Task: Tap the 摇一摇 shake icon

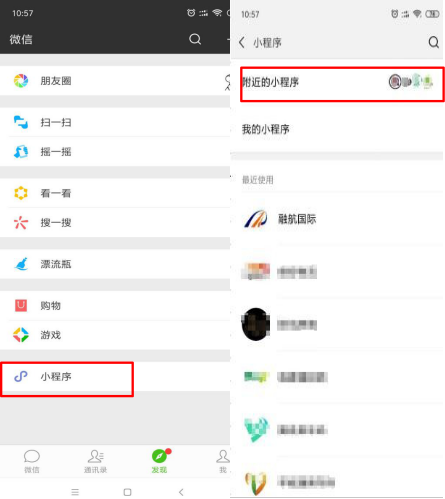Action: [21, 152]
